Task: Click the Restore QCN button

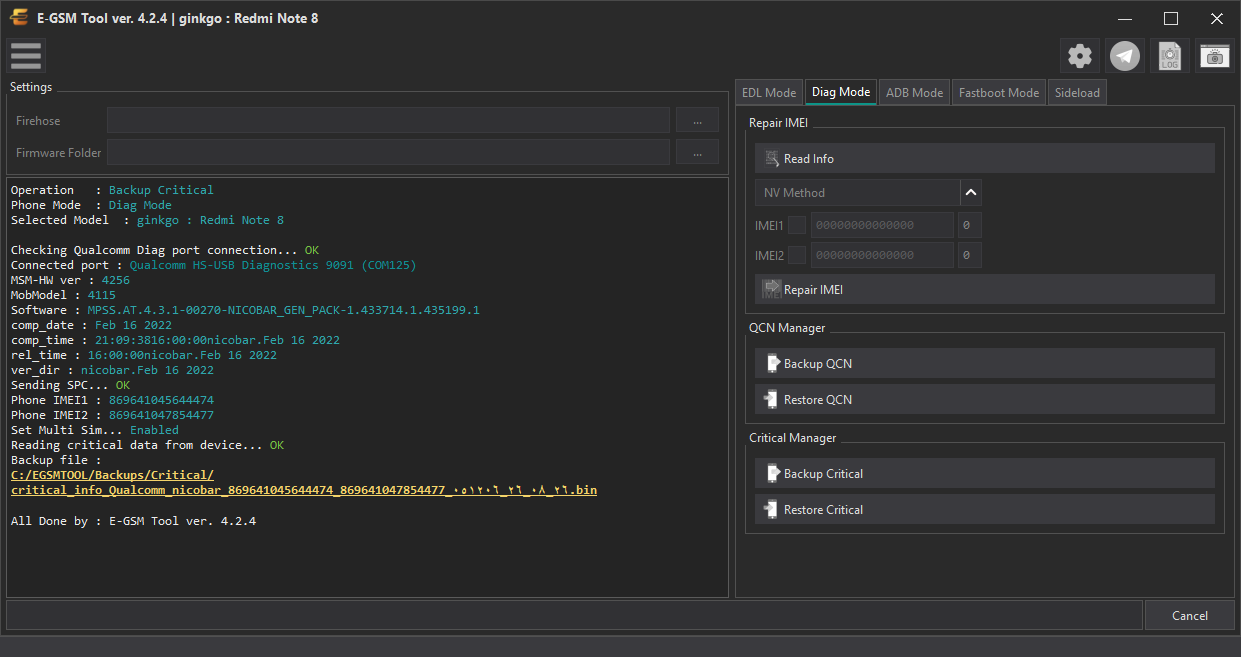Action: pos(985,399)
